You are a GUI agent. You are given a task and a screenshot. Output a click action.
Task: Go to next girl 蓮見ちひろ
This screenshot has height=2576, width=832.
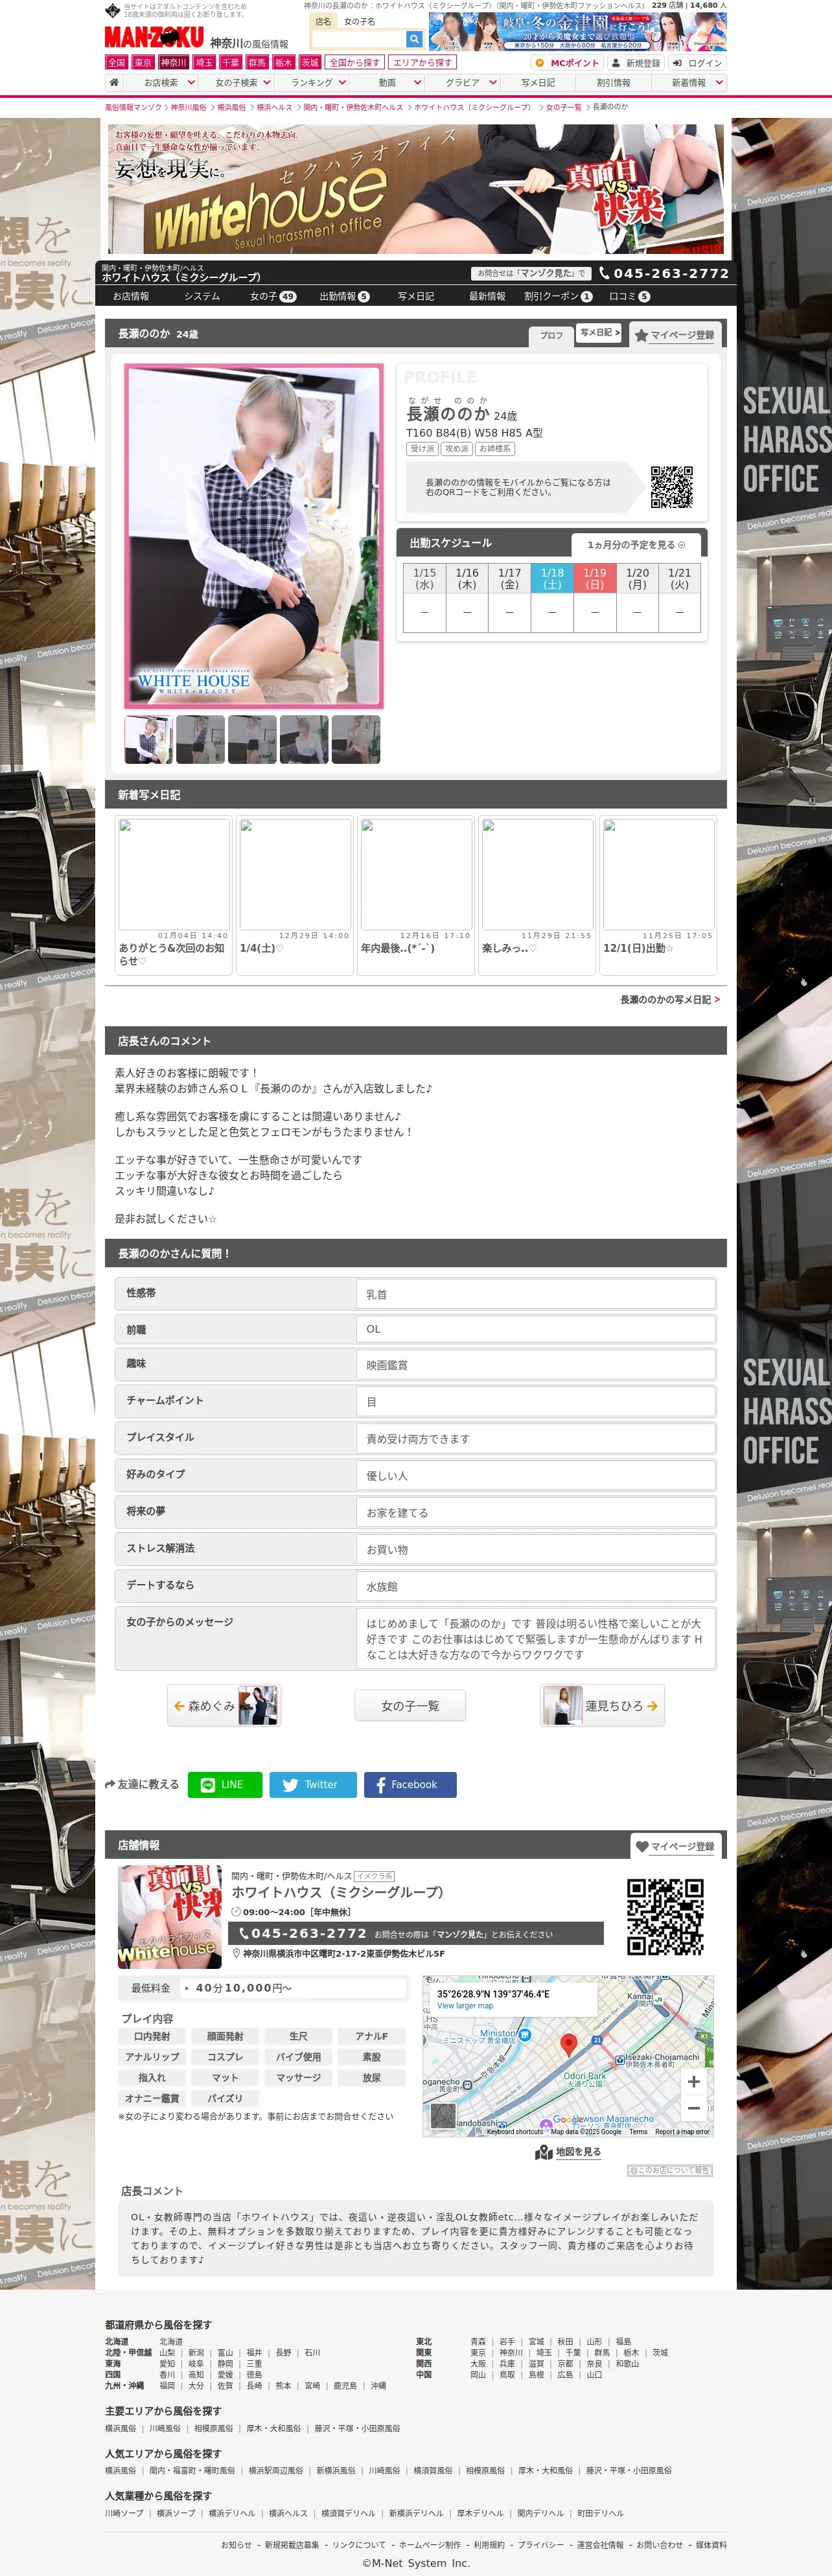pyautogui.click(x=602, y=1706)
